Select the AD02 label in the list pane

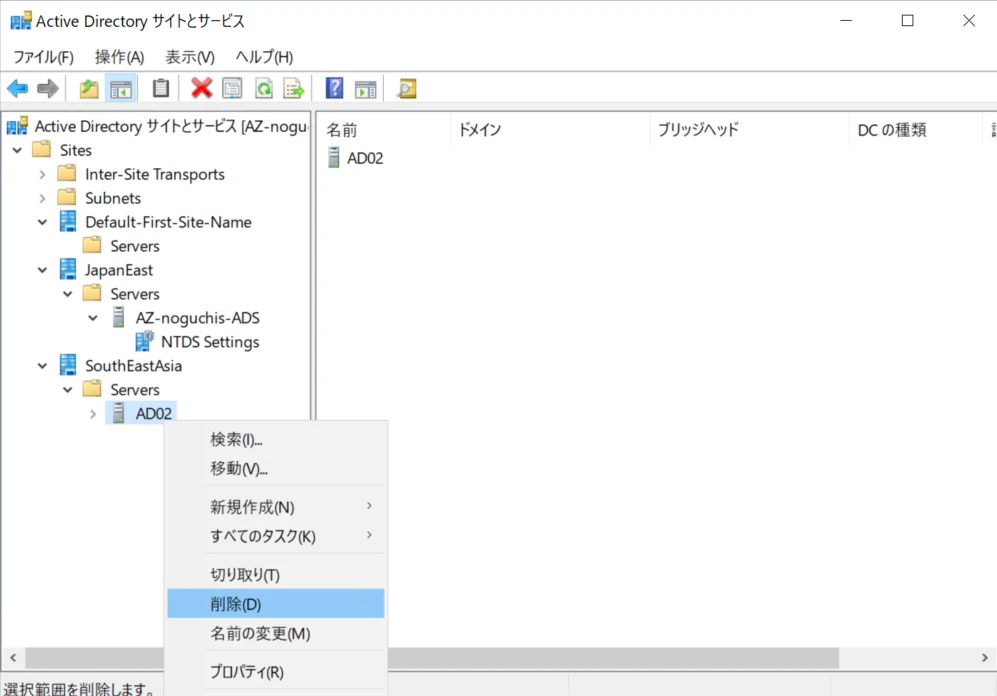(x=365, y=158)
